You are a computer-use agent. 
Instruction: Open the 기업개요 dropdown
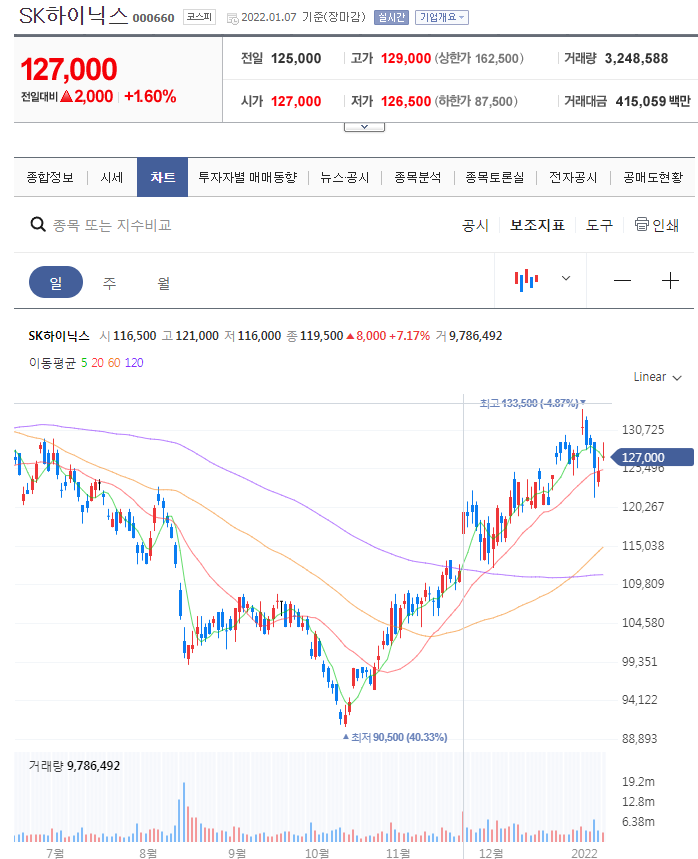click(442, 18)
